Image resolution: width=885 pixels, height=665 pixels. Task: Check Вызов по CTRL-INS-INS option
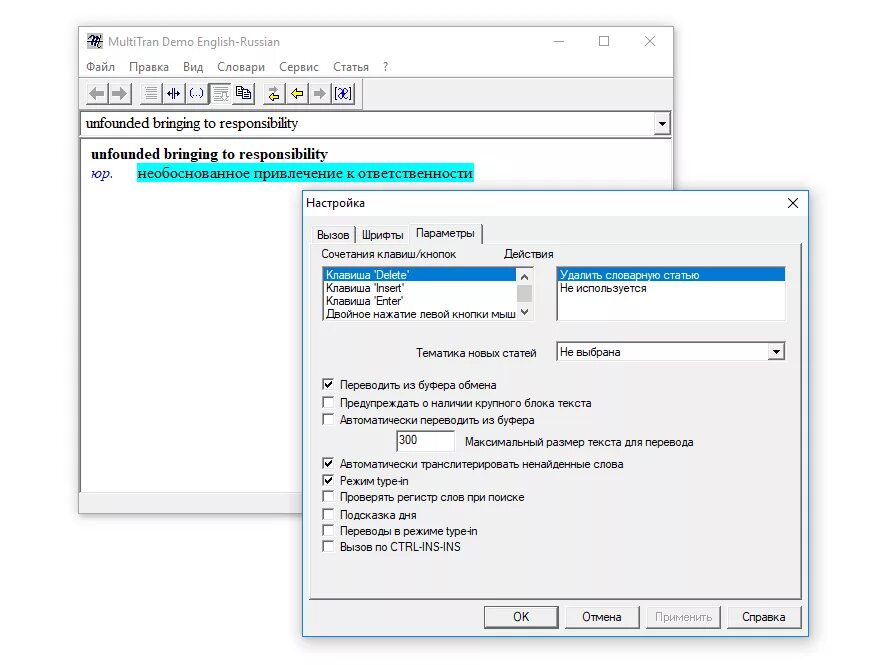328,546
